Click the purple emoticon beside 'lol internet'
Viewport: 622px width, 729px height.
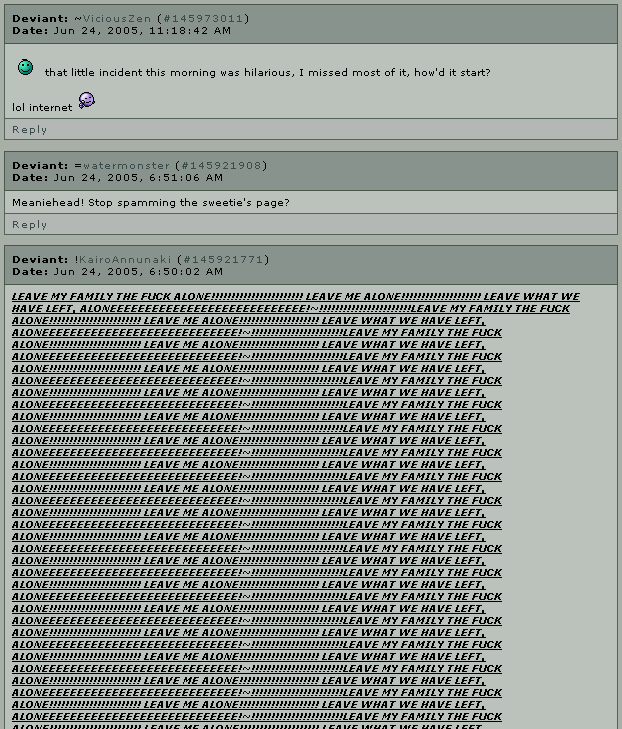tap(86, 100)
